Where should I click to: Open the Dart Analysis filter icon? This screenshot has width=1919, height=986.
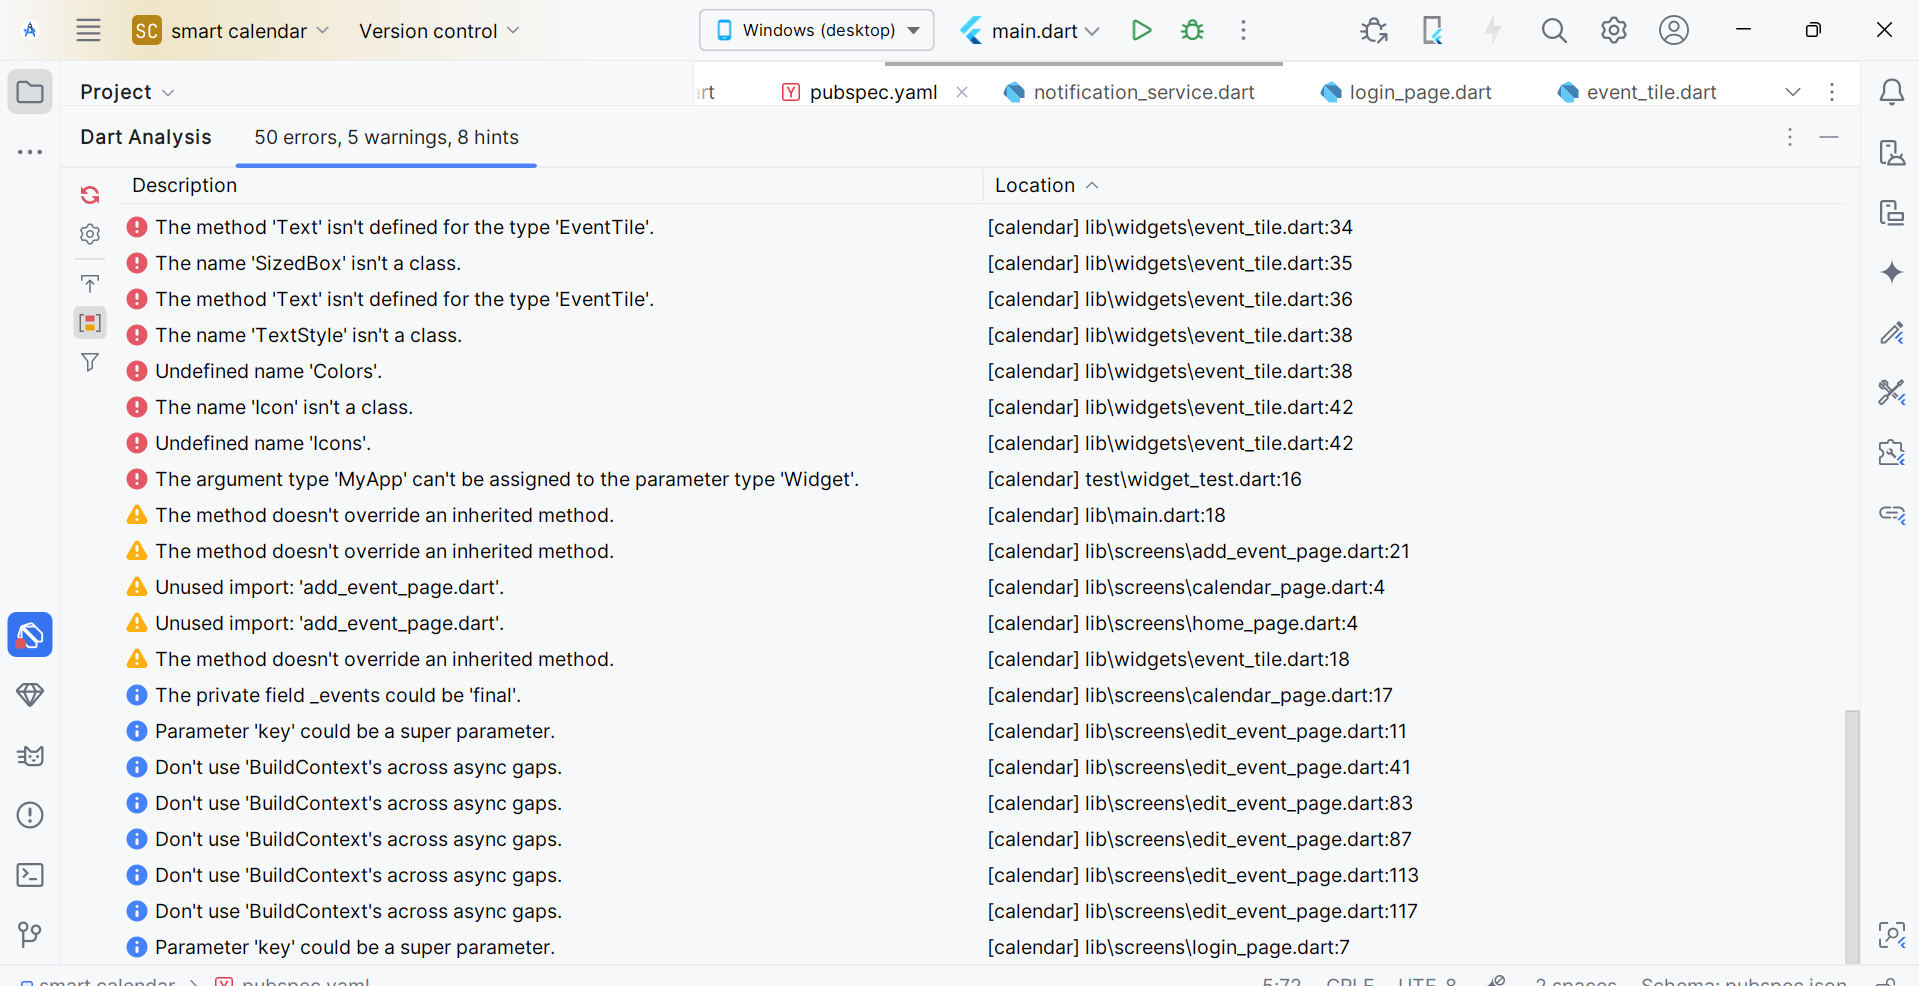pos(90,362)
